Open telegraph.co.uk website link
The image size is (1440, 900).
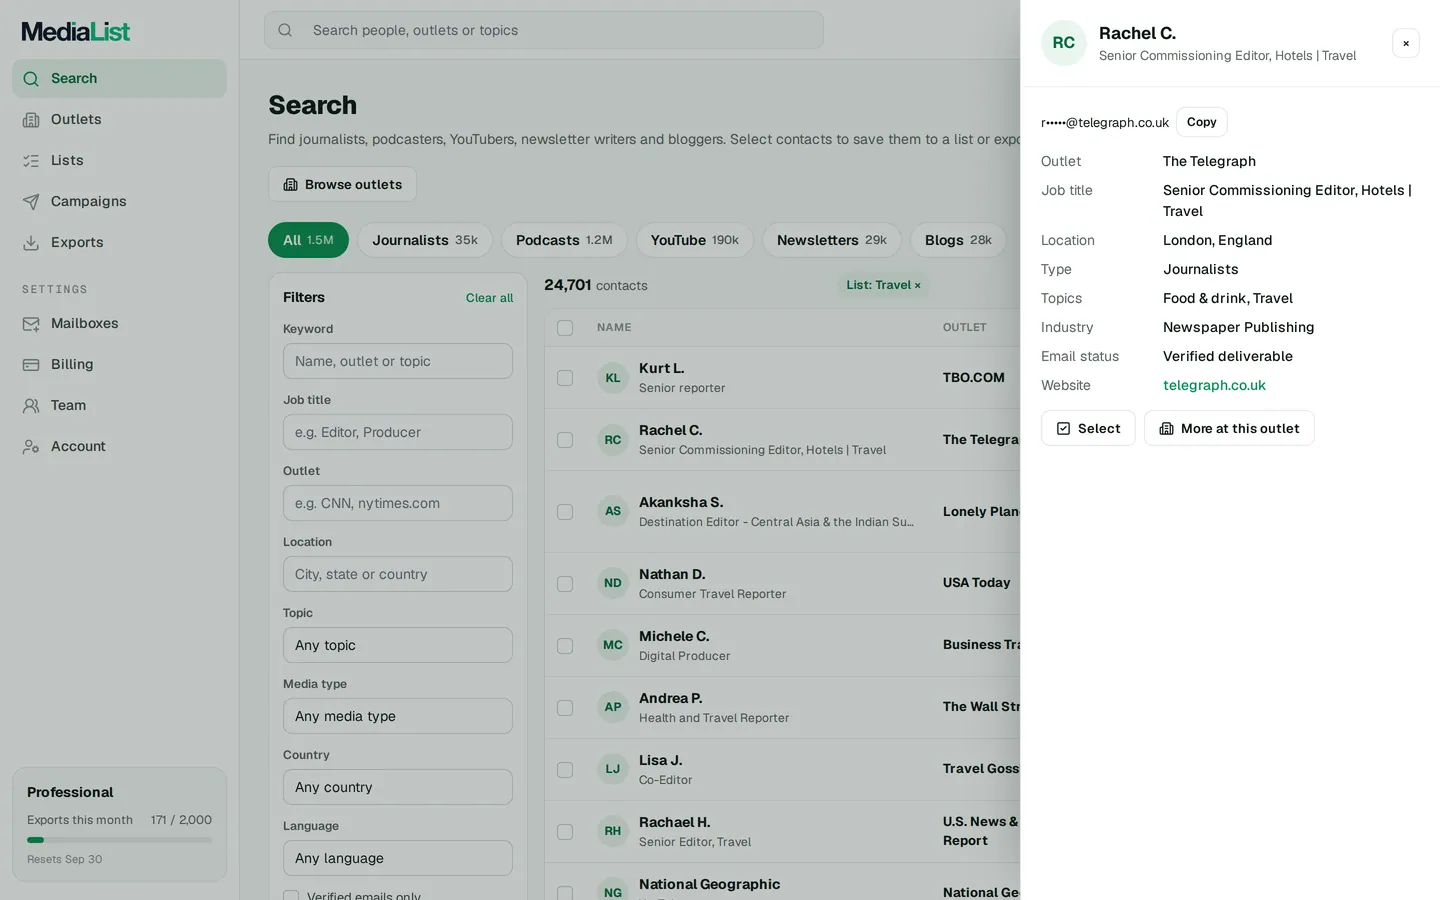tap(1214, 385)
